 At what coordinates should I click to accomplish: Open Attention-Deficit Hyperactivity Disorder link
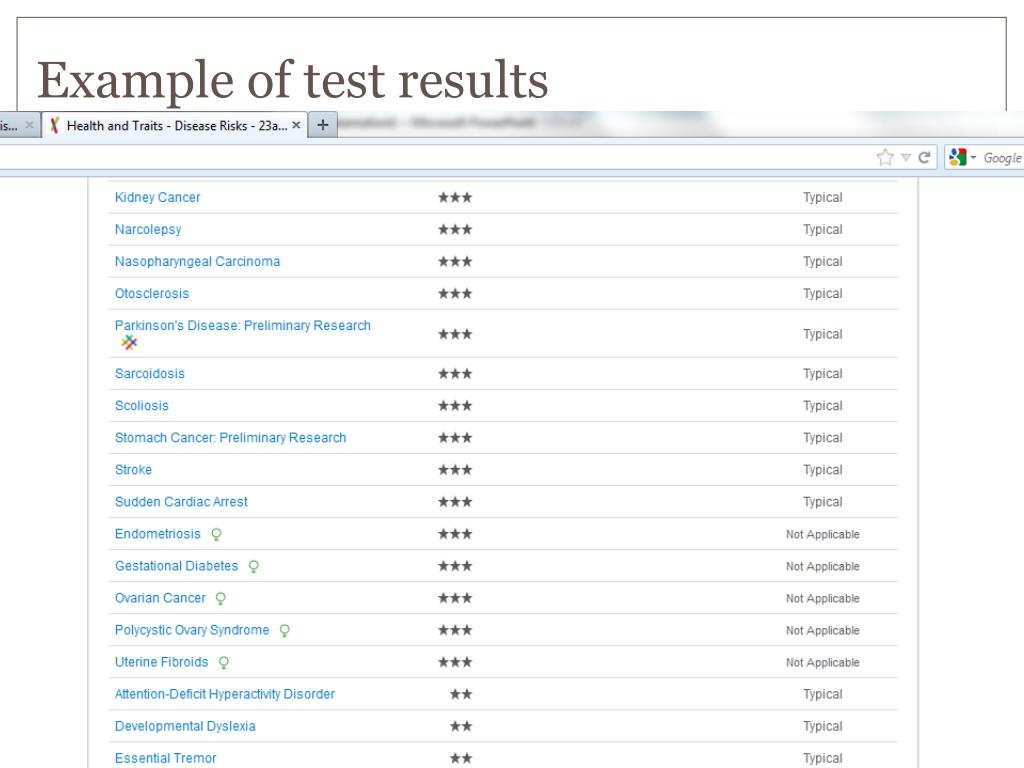pos(225,694)
